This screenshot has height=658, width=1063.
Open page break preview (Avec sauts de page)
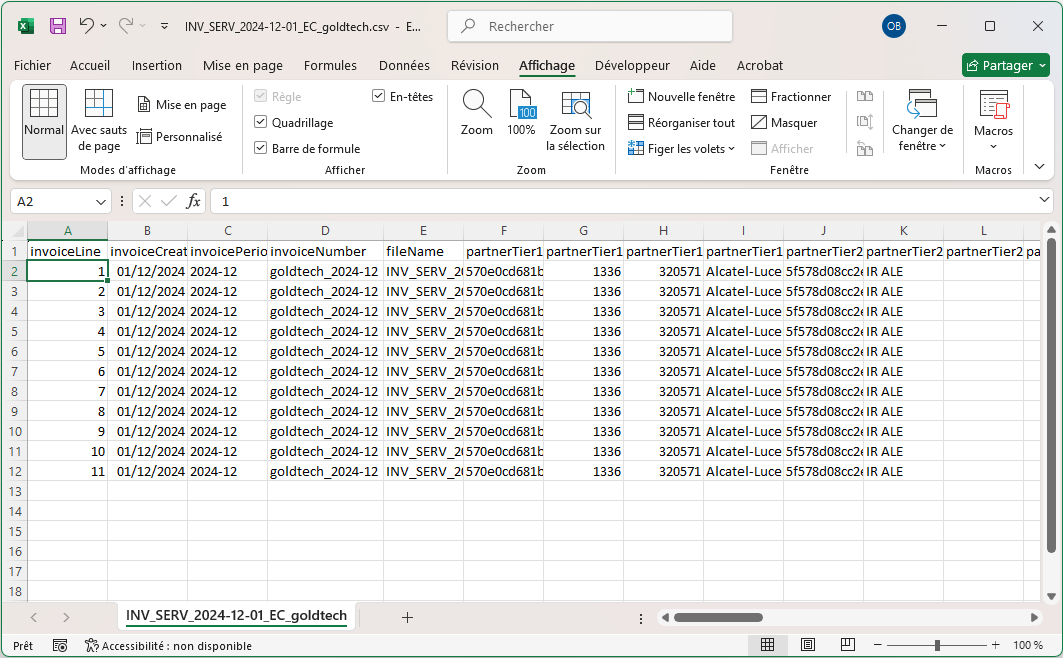coord(99,121)
